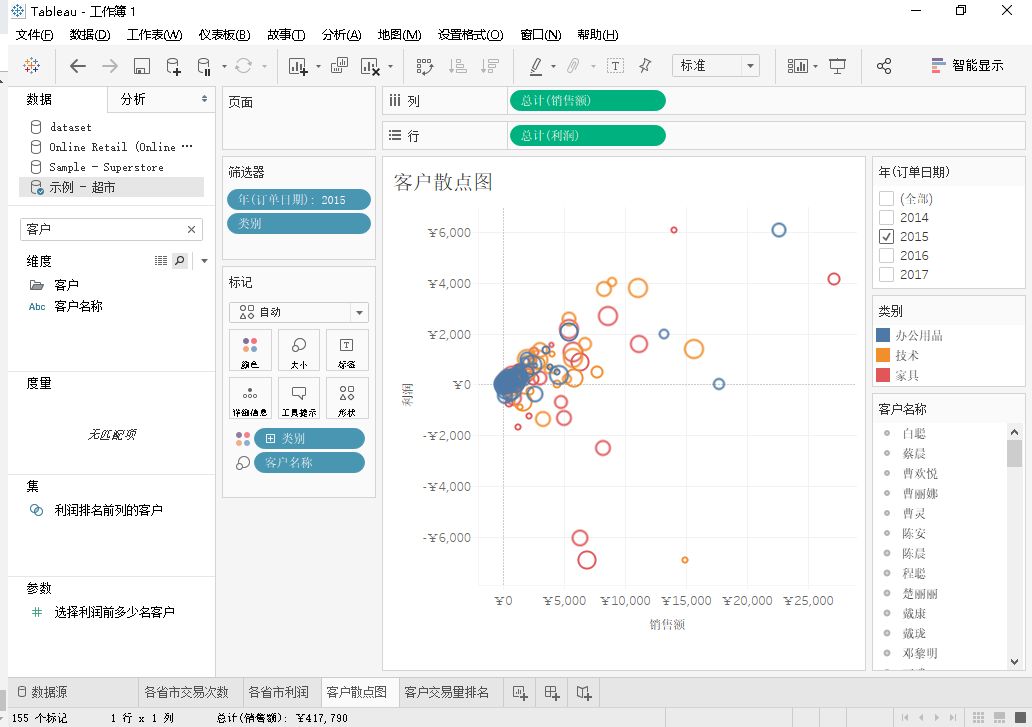Open the Size marks card button
This screenshot has width=1032, height=727.
click(x=299, y=350)
